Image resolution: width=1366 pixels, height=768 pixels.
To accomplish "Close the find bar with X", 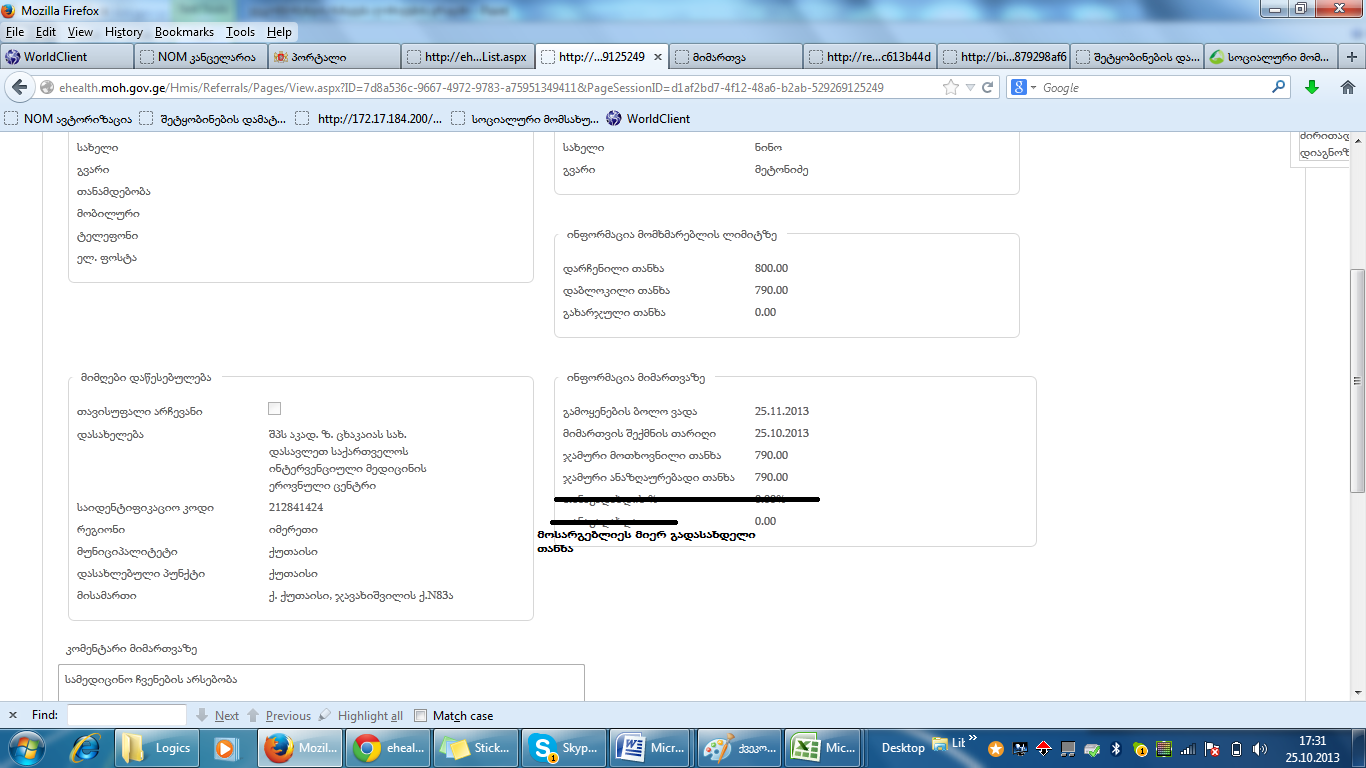I will 13,715.
